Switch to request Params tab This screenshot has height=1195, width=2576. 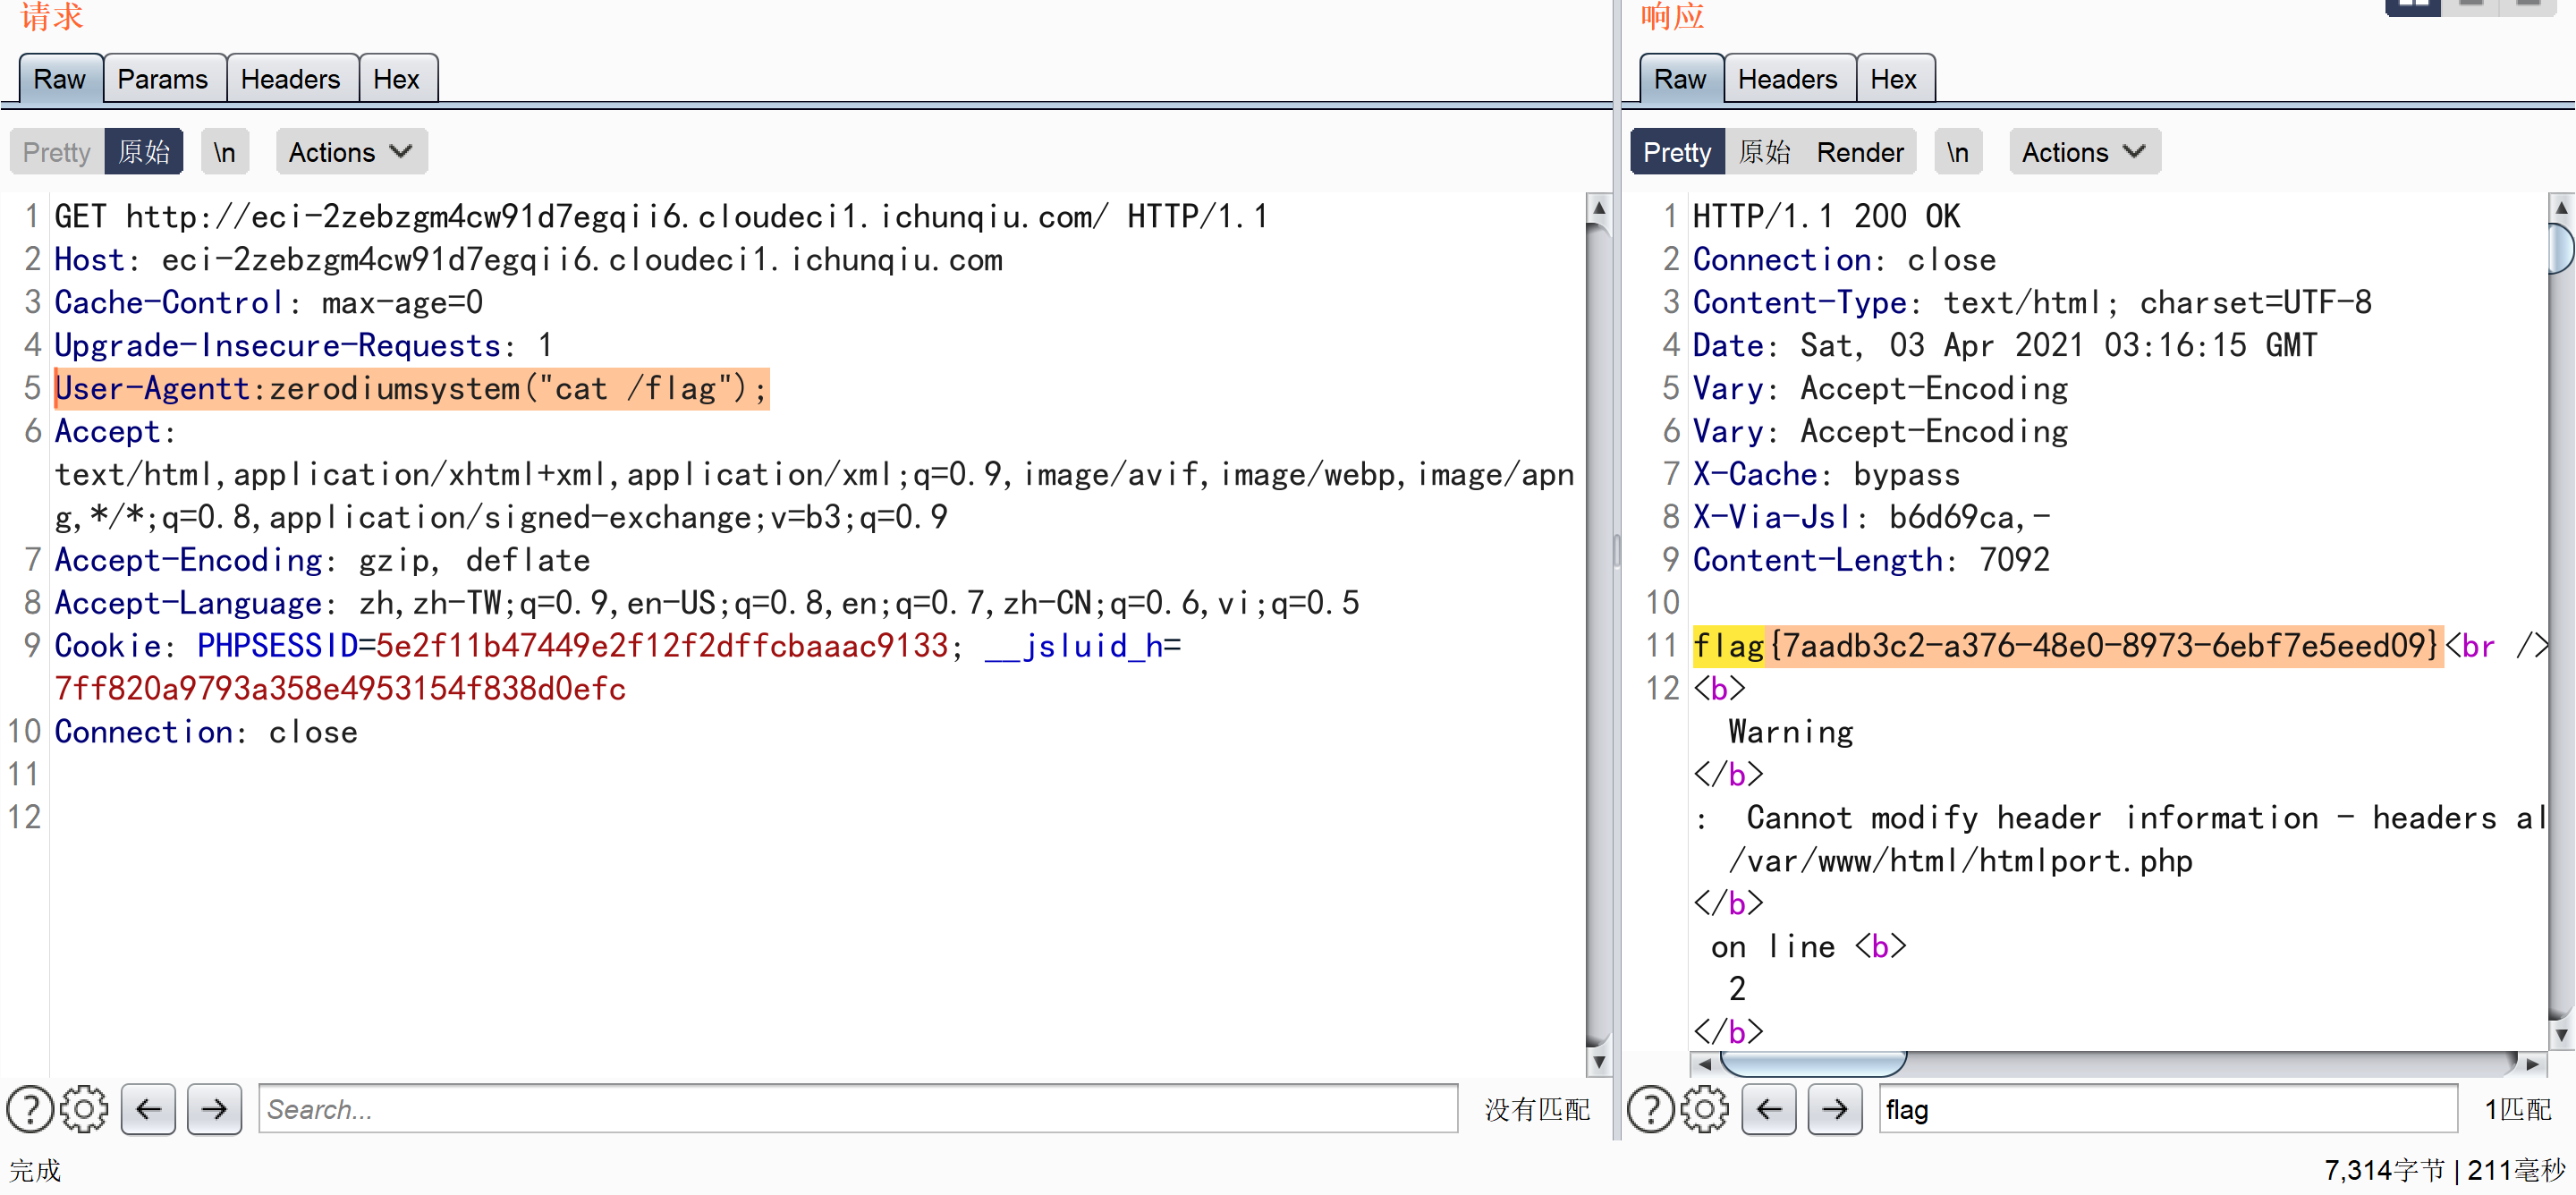click(162, 79)
